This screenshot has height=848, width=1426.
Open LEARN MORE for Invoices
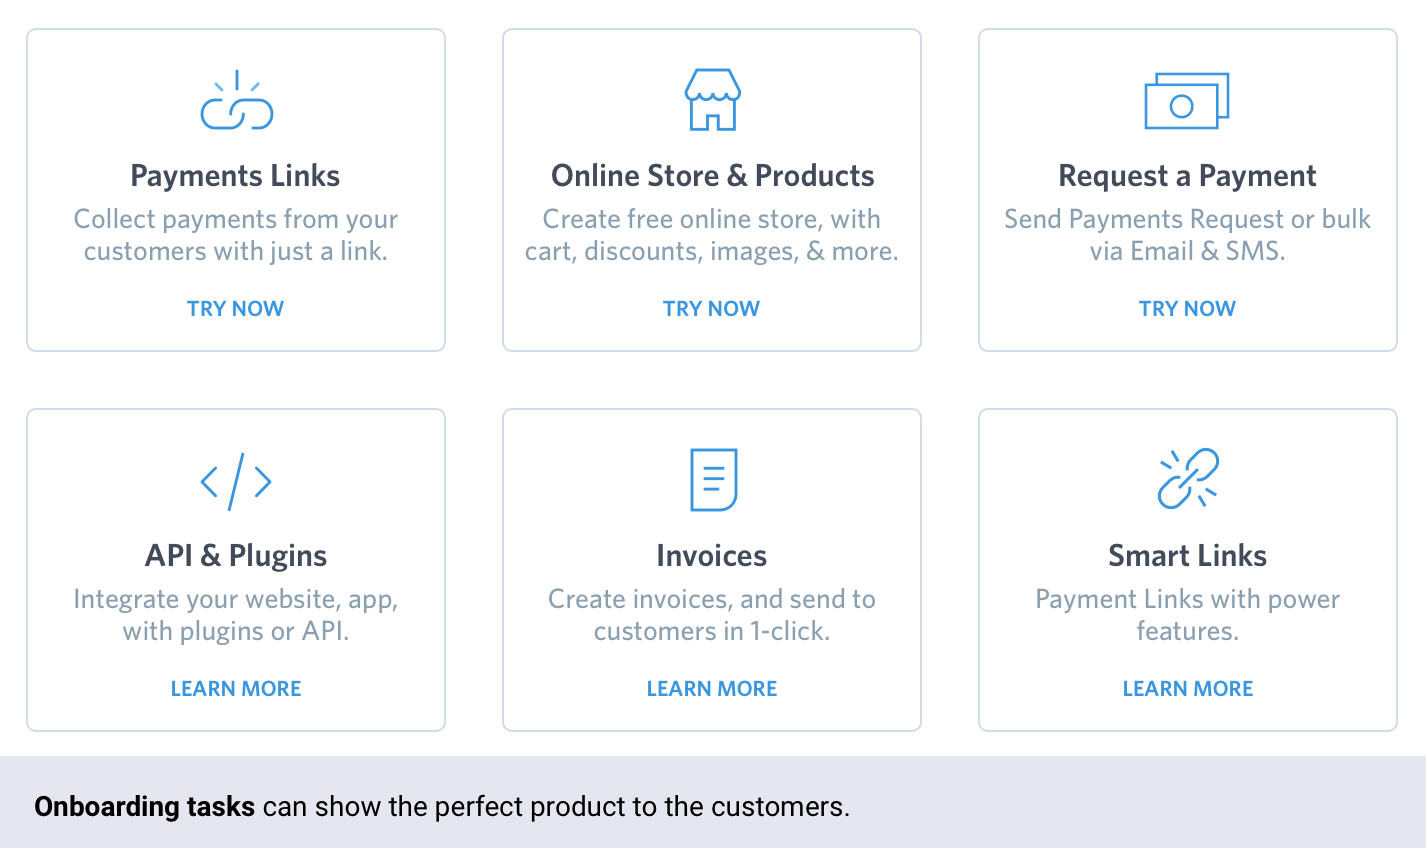tap(712, 688)
